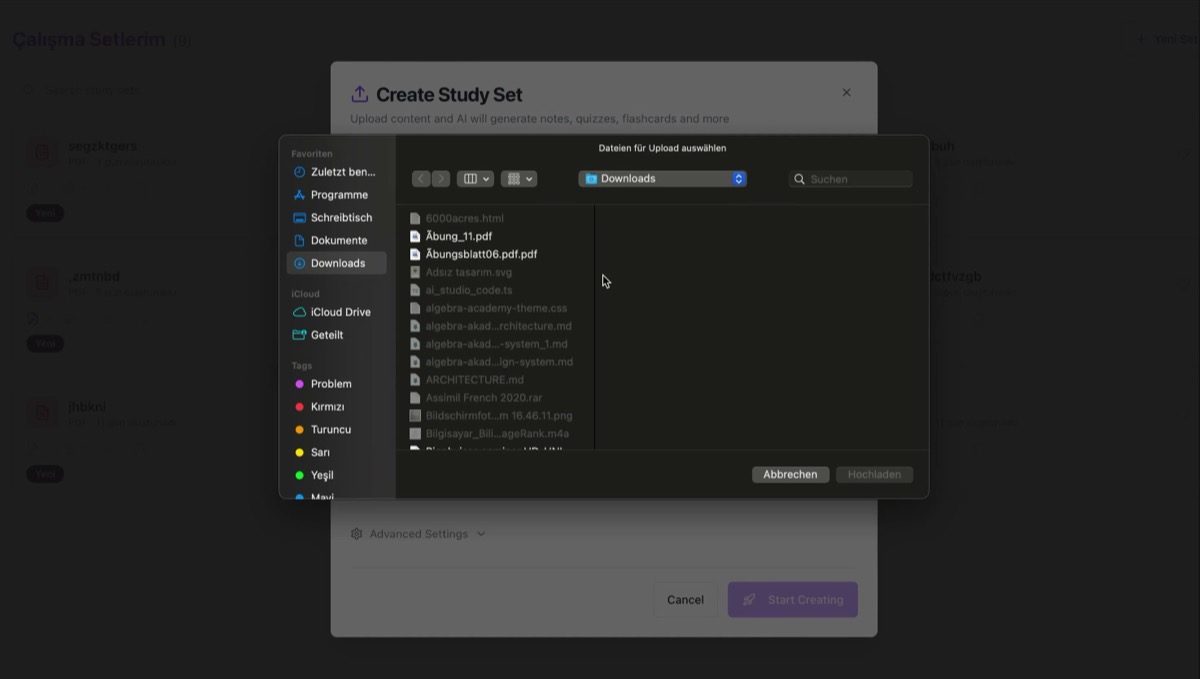Open Zuletzt benutzt in sidebar

pyautogui.click(x=342, y=172)
